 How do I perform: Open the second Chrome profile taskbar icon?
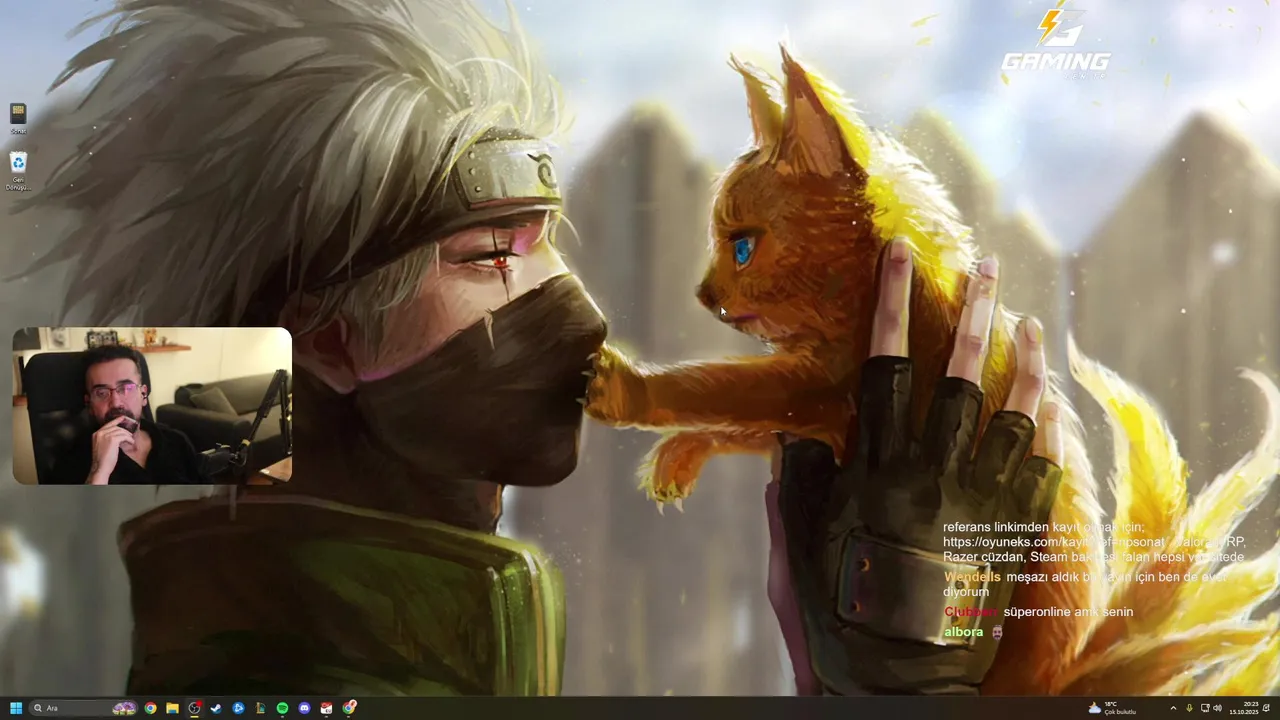349,708
